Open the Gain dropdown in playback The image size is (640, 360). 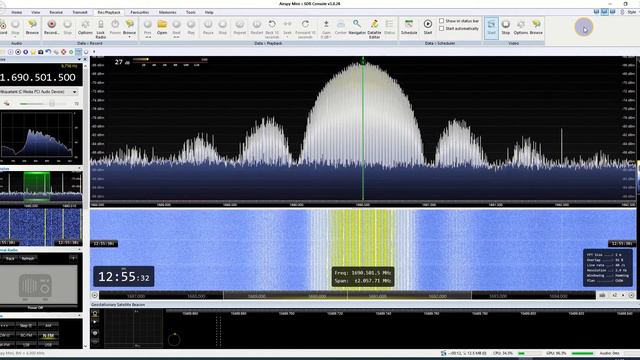pyautogui.click(x=326, y=29)
